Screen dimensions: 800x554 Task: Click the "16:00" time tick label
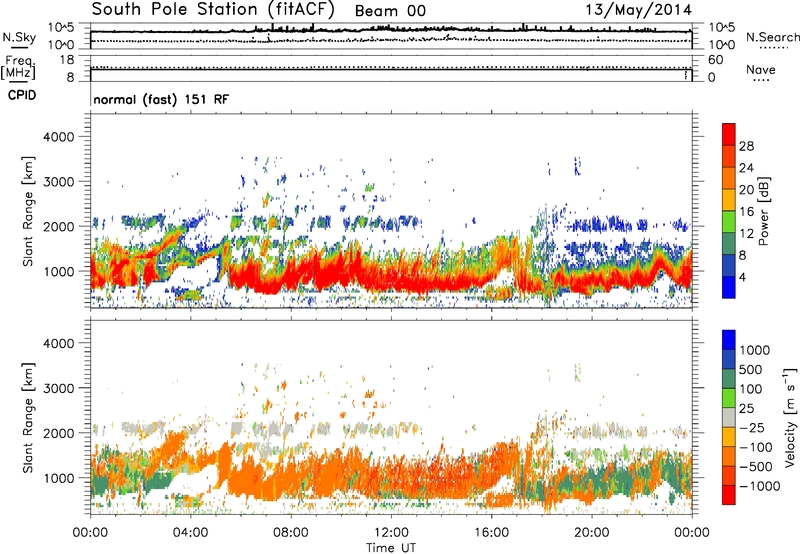491,533
